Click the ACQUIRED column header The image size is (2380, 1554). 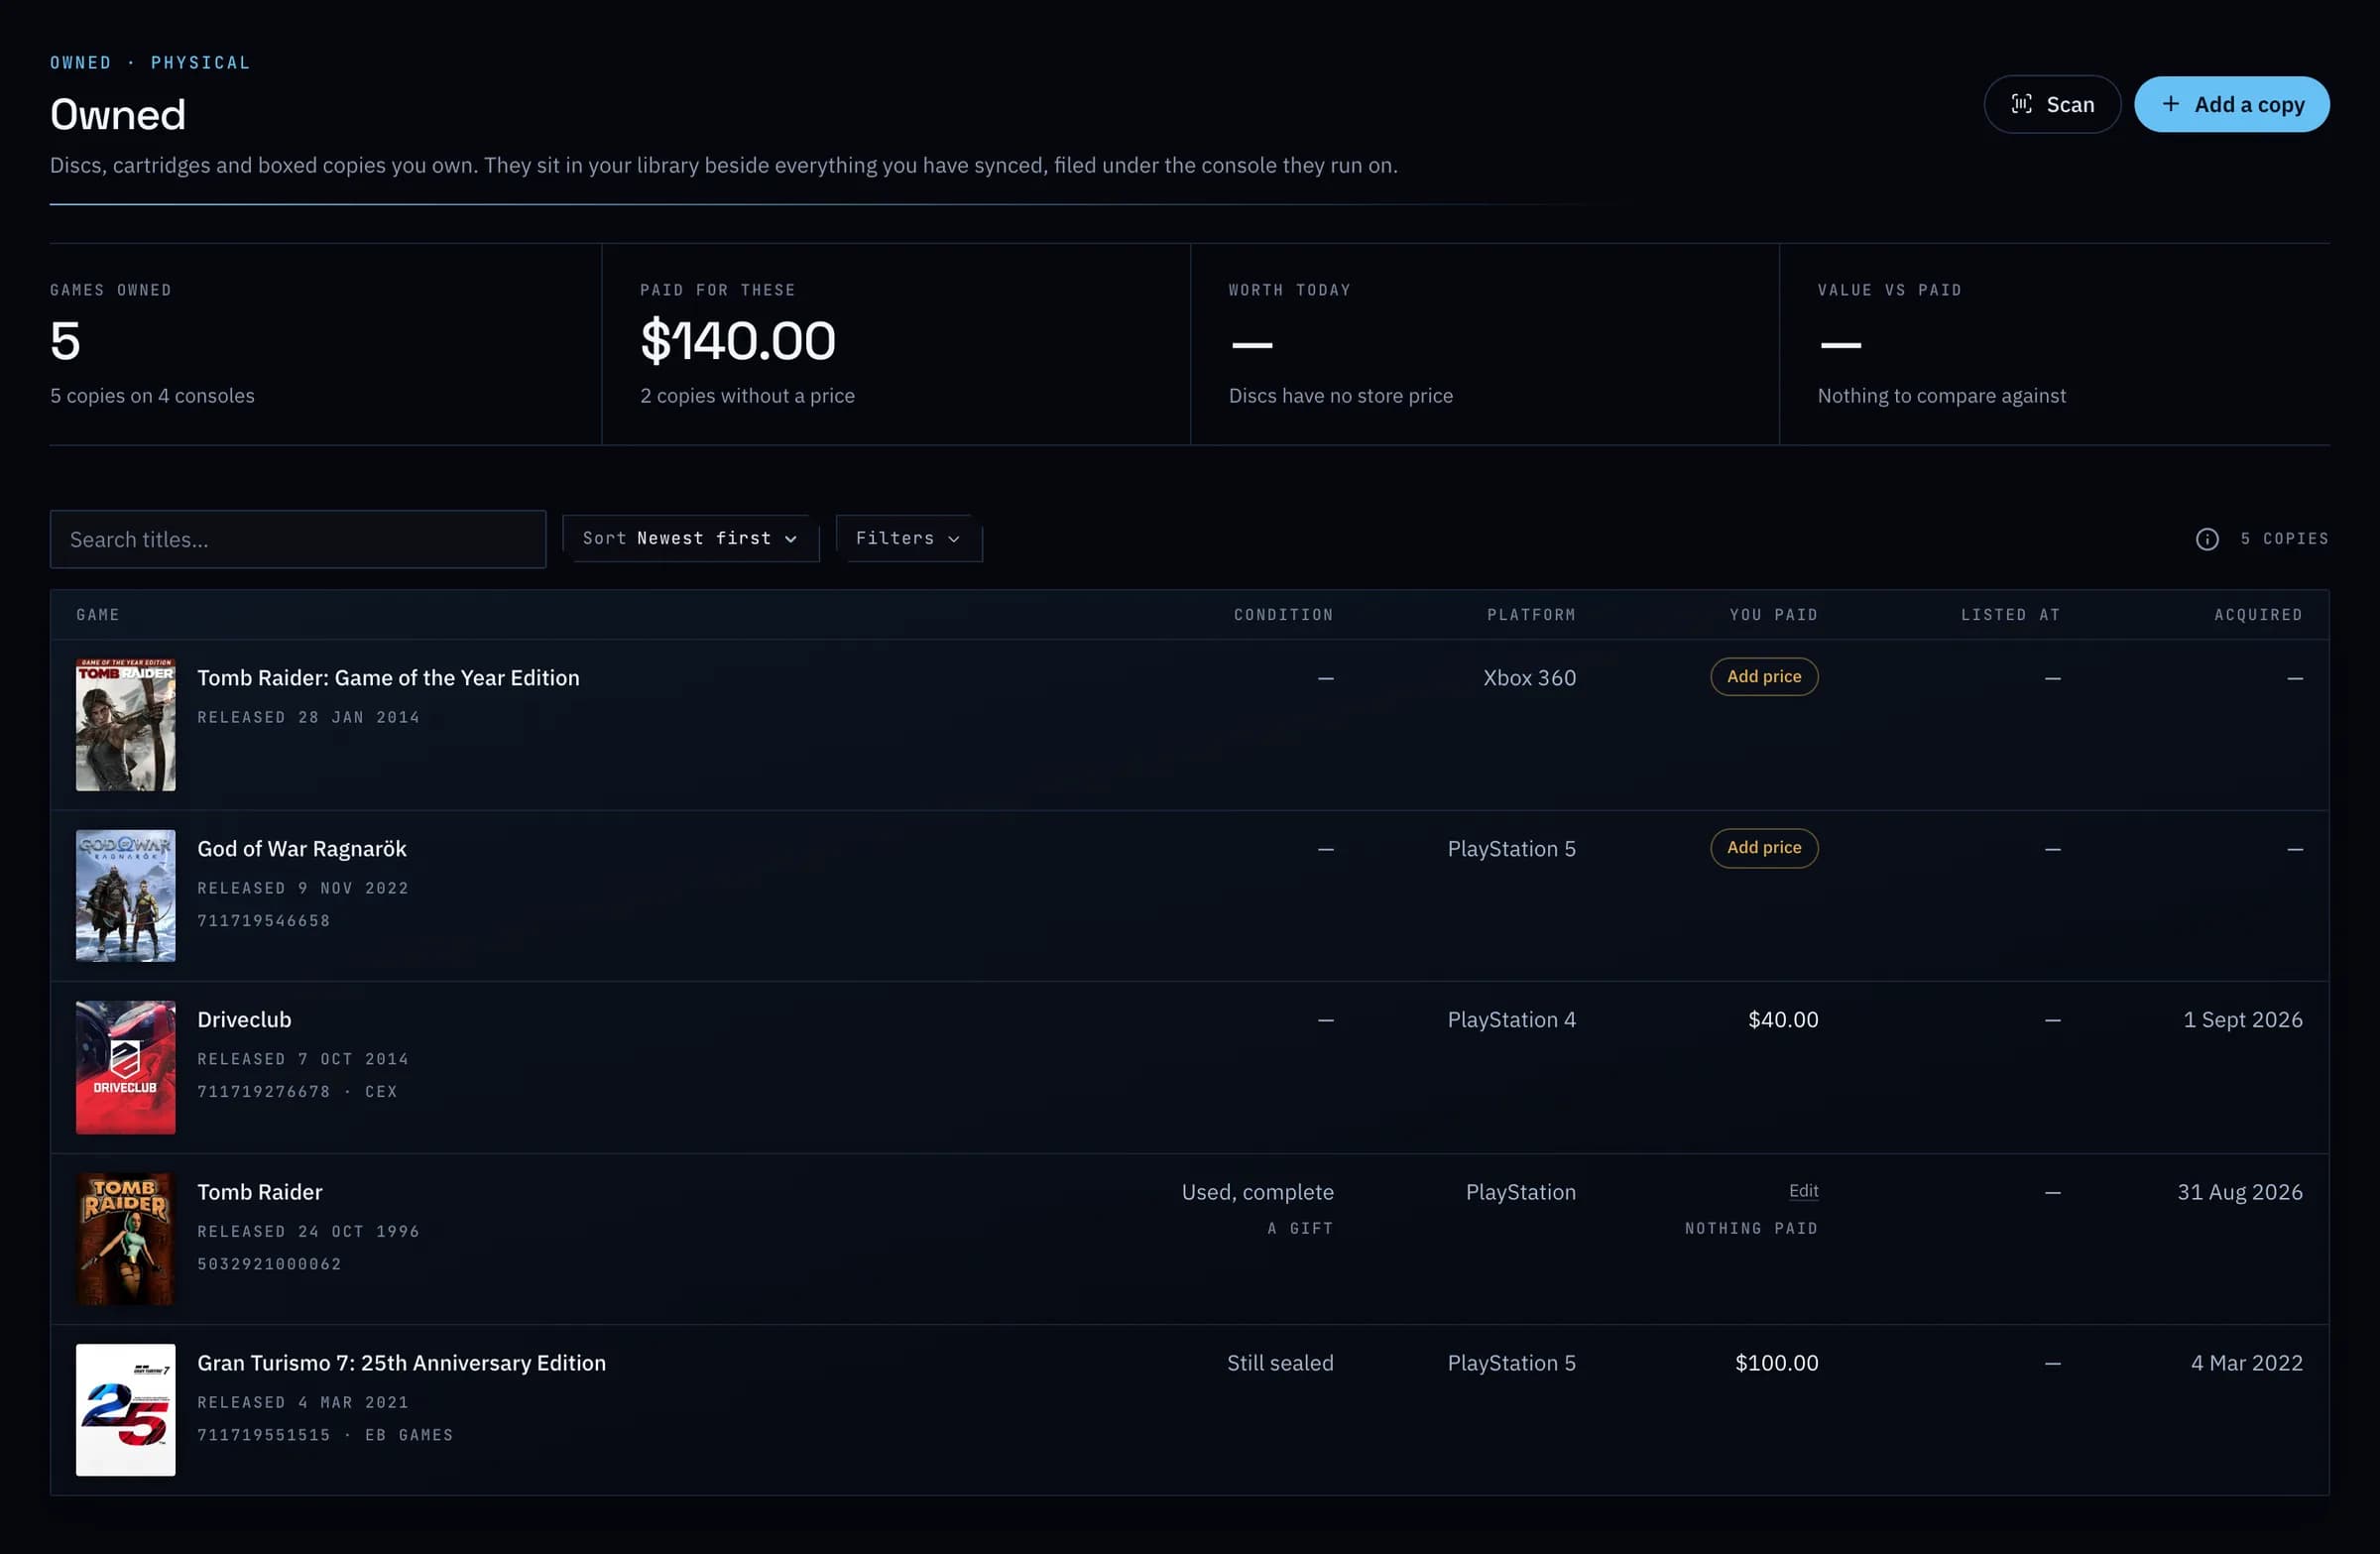[2258, 615]
